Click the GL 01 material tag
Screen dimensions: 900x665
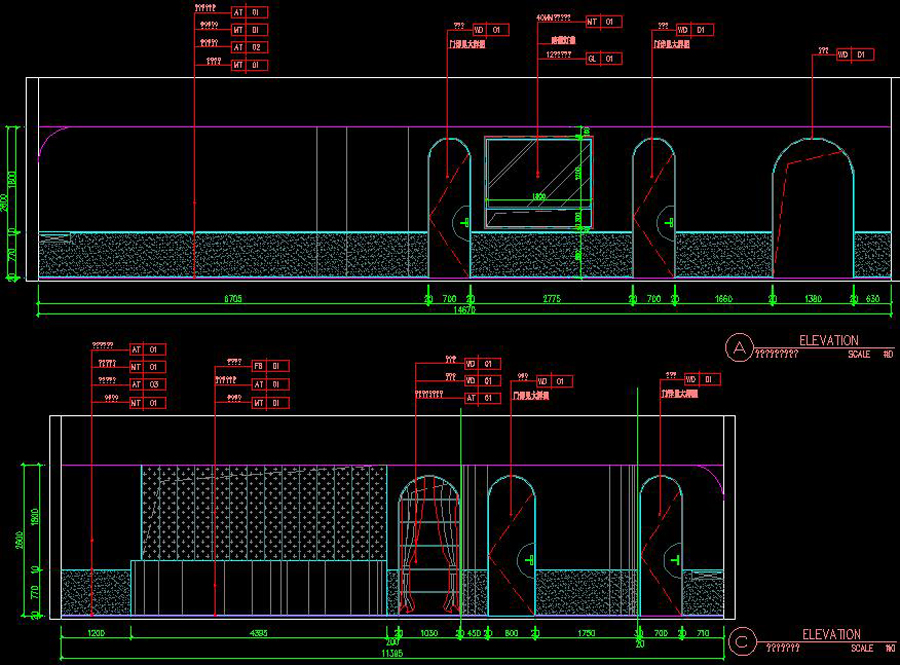603,59
